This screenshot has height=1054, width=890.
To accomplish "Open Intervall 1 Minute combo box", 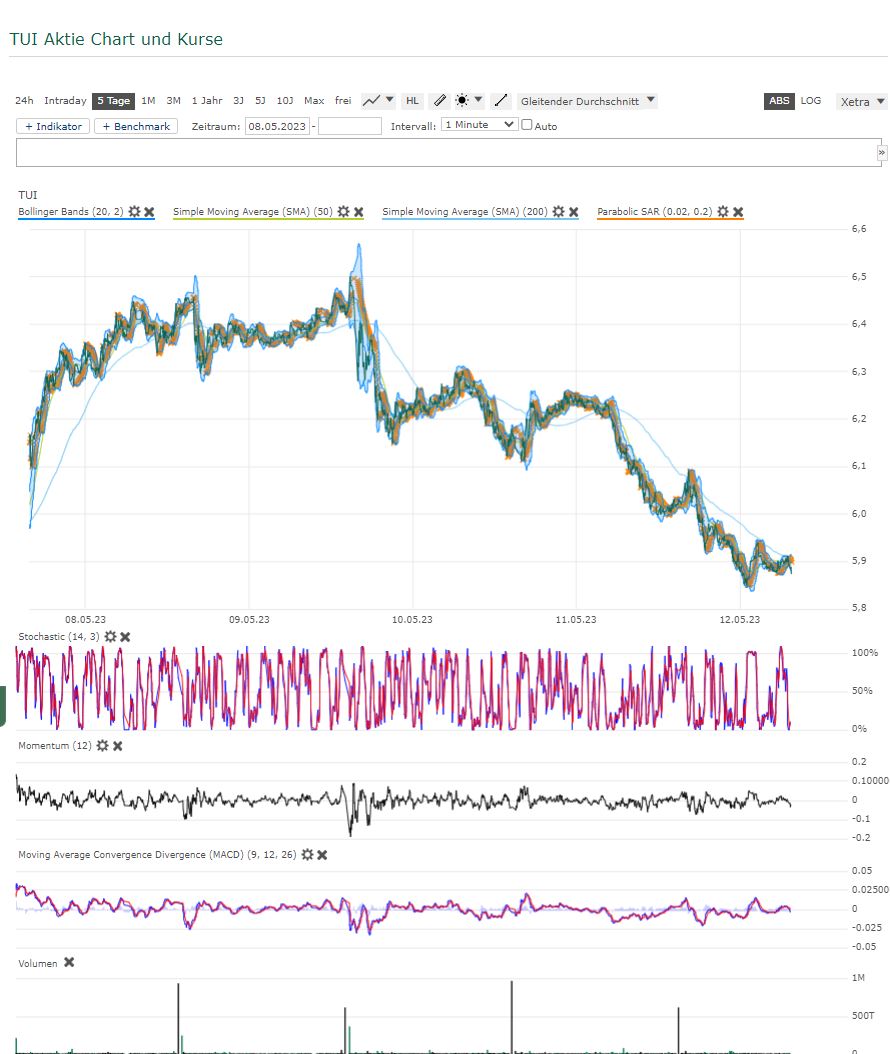I will click(x=479, y=125).
